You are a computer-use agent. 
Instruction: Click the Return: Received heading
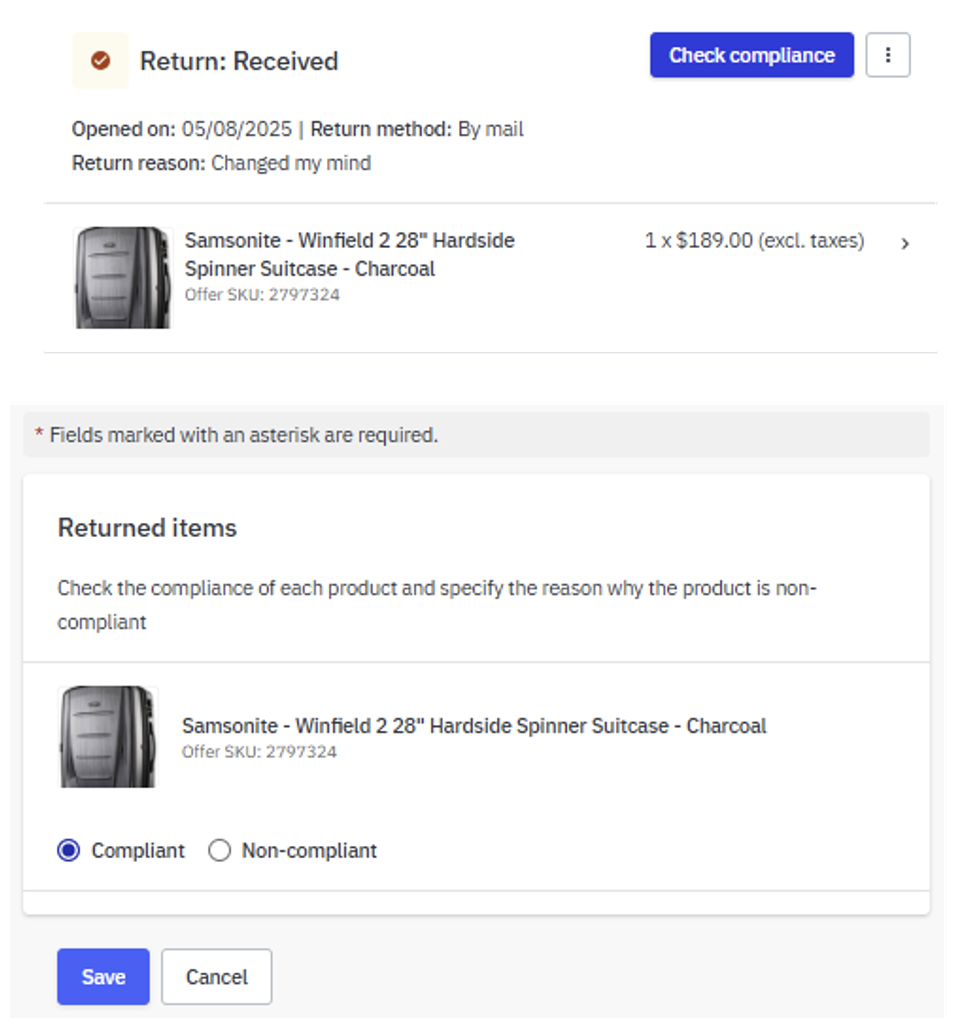coord(239,61)
